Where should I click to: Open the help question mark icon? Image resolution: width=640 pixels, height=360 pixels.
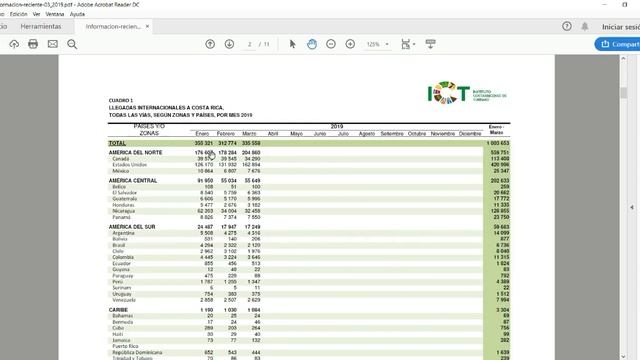(567, 26)
